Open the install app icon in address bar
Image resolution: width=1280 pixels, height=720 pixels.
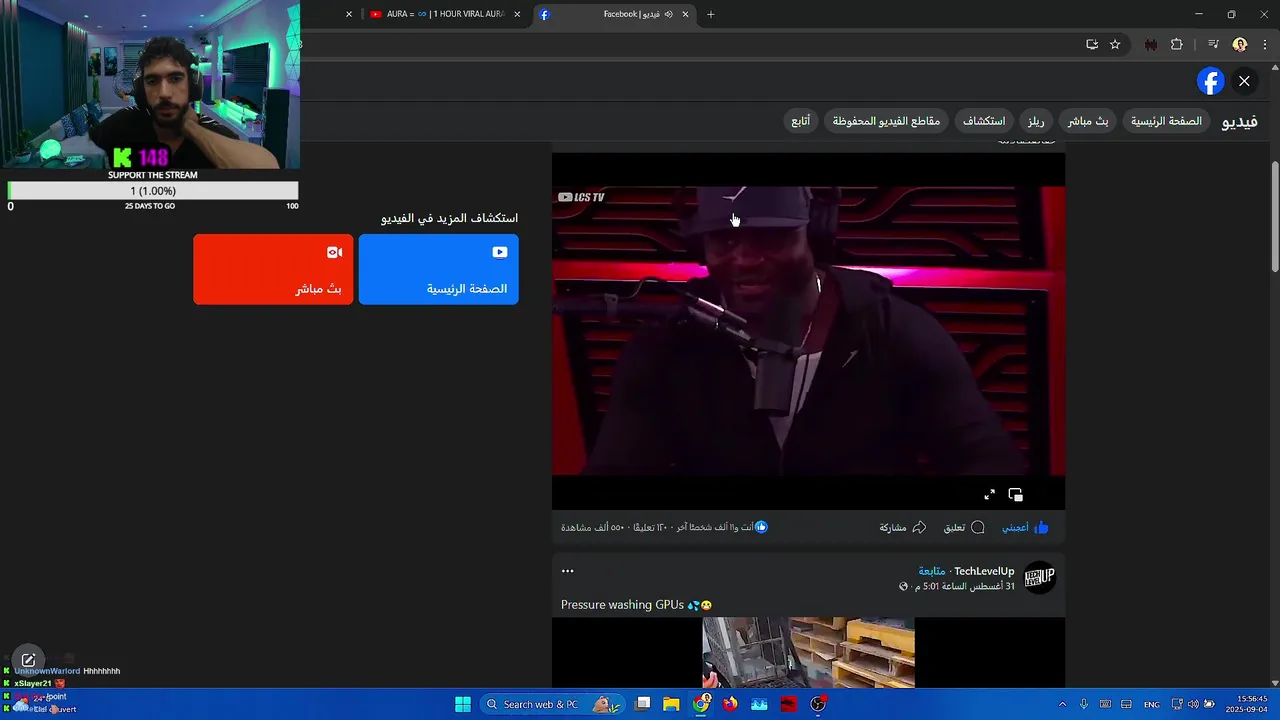tap(1092, 44)
